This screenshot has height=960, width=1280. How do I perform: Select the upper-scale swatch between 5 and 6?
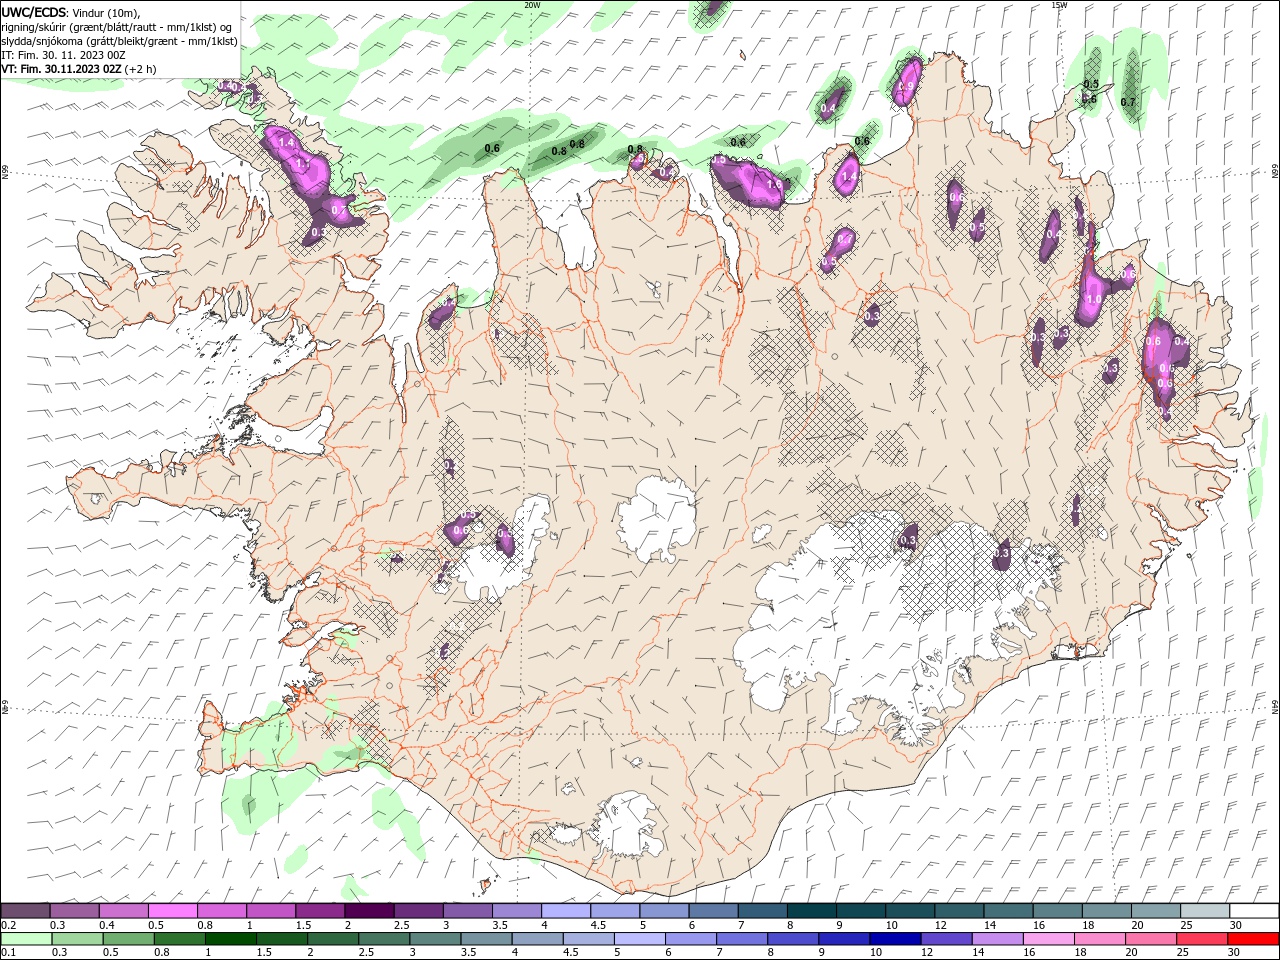[x=664, y=911]
